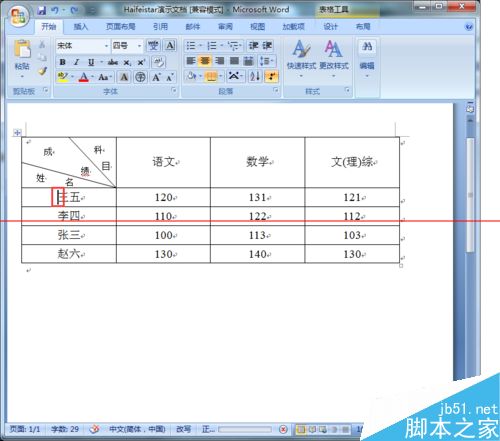Apply character border button
Viewport: 500px width, 441px height.
(x=170, y=45)
